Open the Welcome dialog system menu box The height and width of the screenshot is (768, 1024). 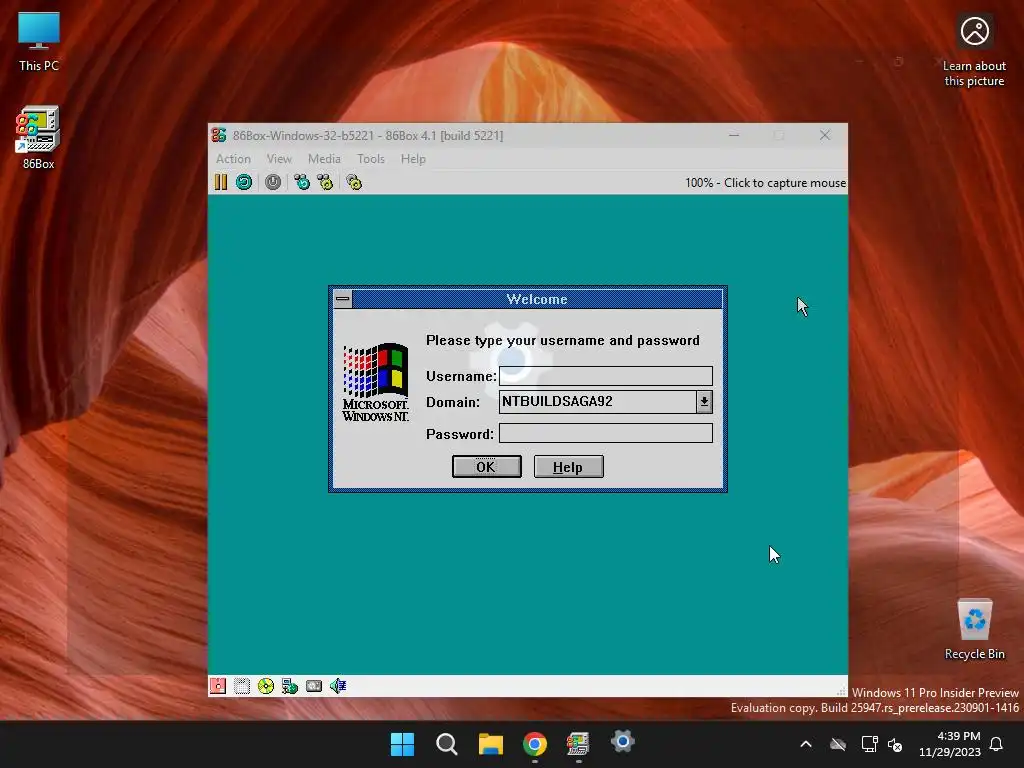[343, 299]
